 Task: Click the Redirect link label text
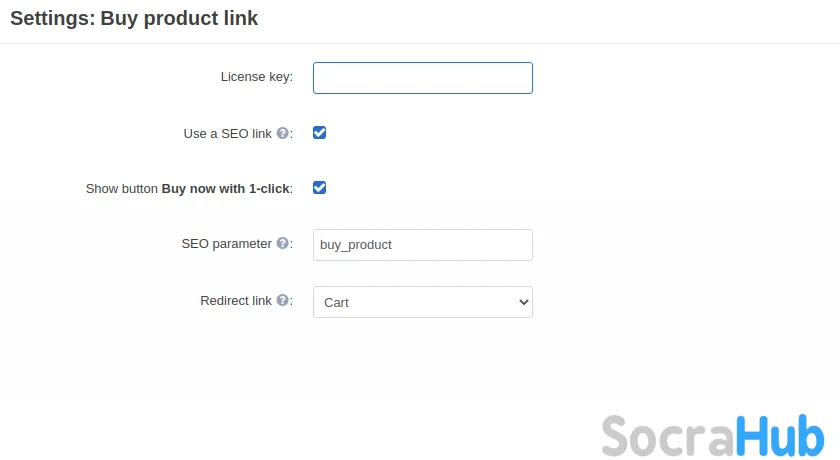tap(236, 300)
